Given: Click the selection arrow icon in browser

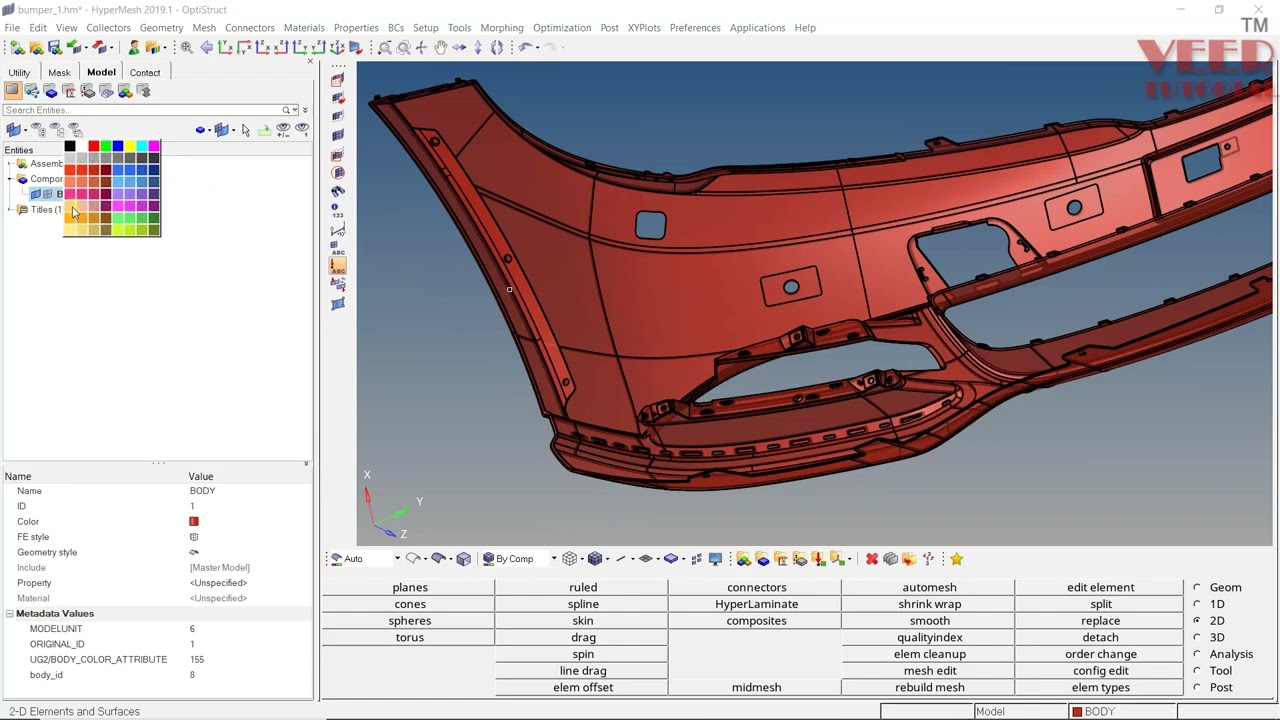Looking at the screenshot, I should pyautogui.click(x=245, y=130).
